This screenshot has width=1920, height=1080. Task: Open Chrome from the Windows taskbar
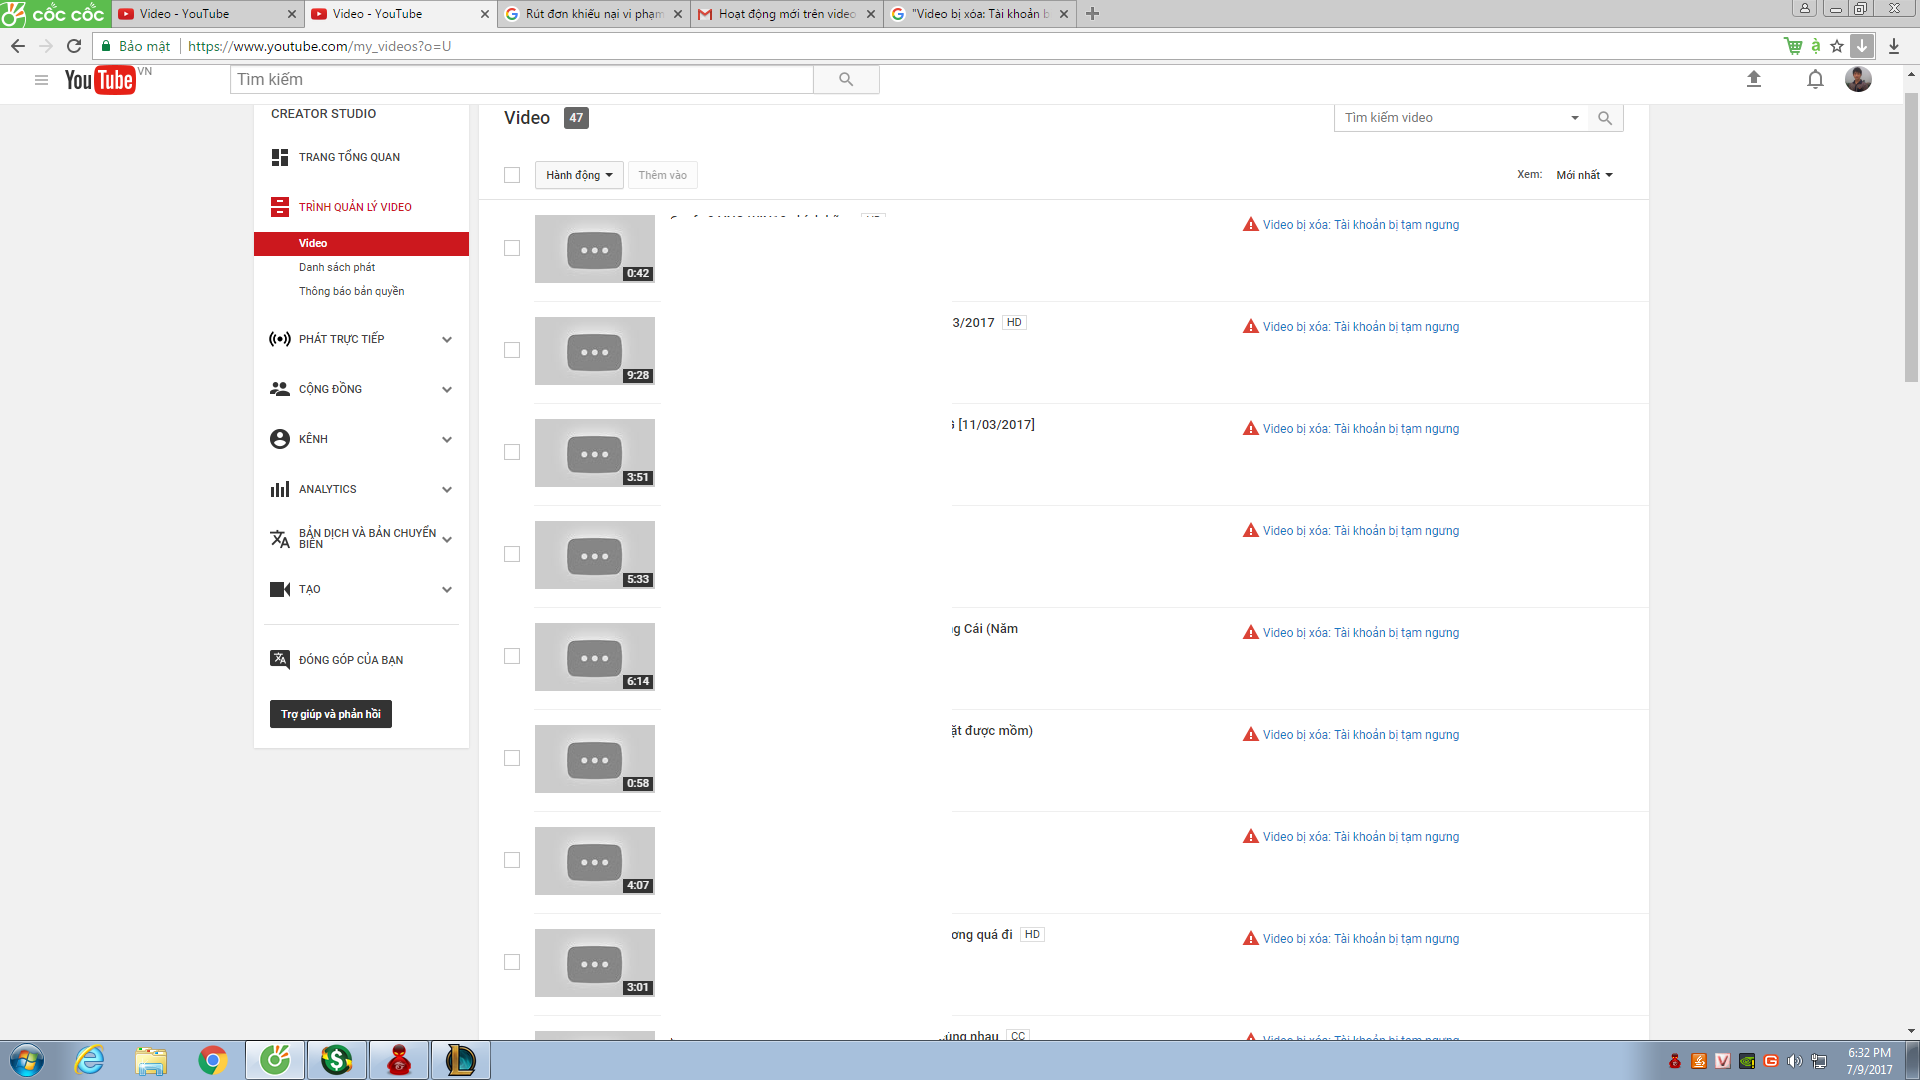coord(212,1060)
